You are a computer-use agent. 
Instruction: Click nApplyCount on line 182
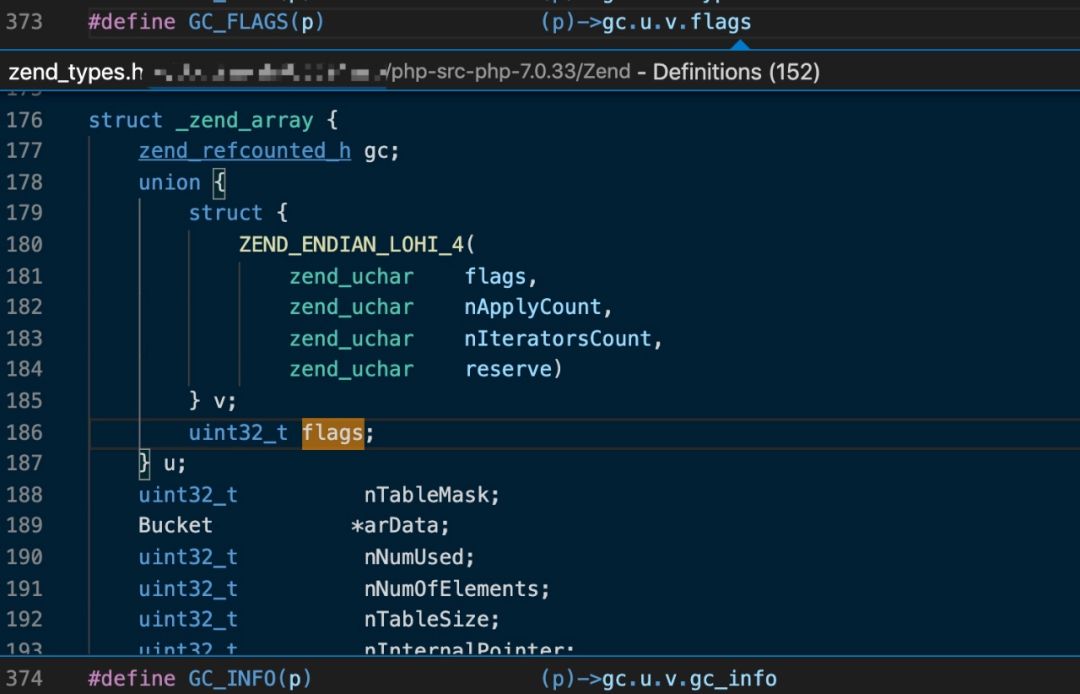coord(533,307)
